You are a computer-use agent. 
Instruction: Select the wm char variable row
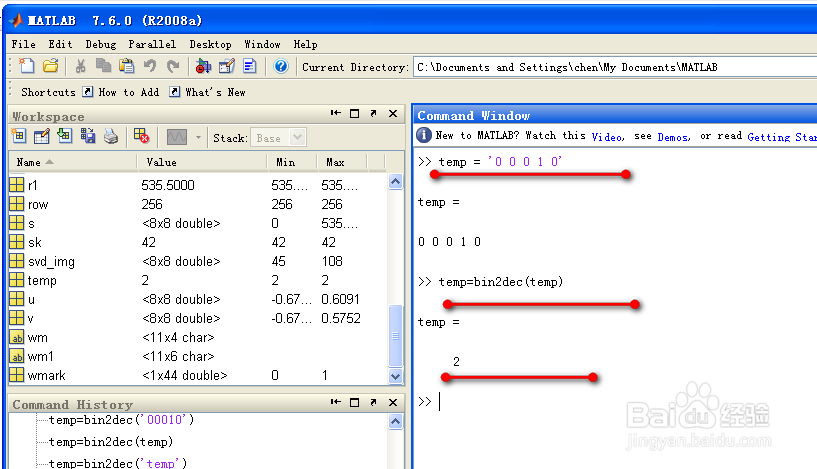[x=198, y=337]
